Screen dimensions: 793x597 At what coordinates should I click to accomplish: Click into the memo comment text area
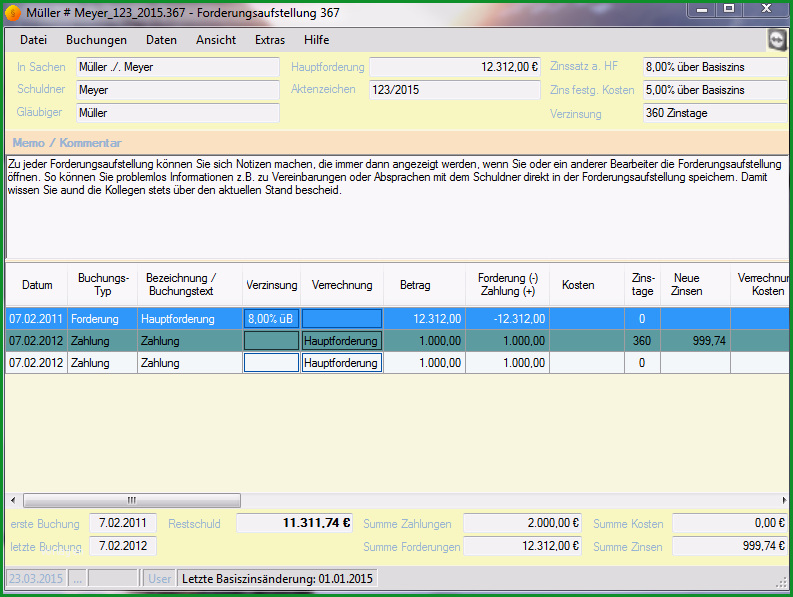(396, 206)
